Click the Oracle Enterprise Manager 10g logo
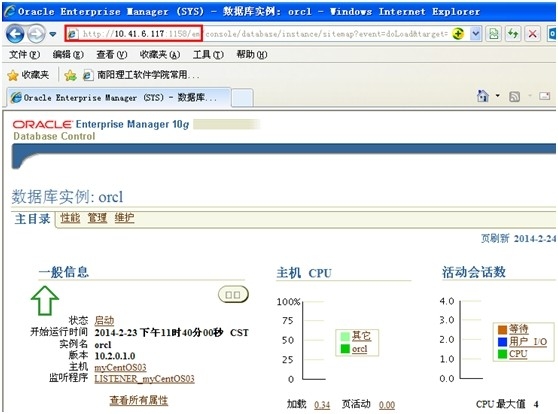 pos(101,124)
